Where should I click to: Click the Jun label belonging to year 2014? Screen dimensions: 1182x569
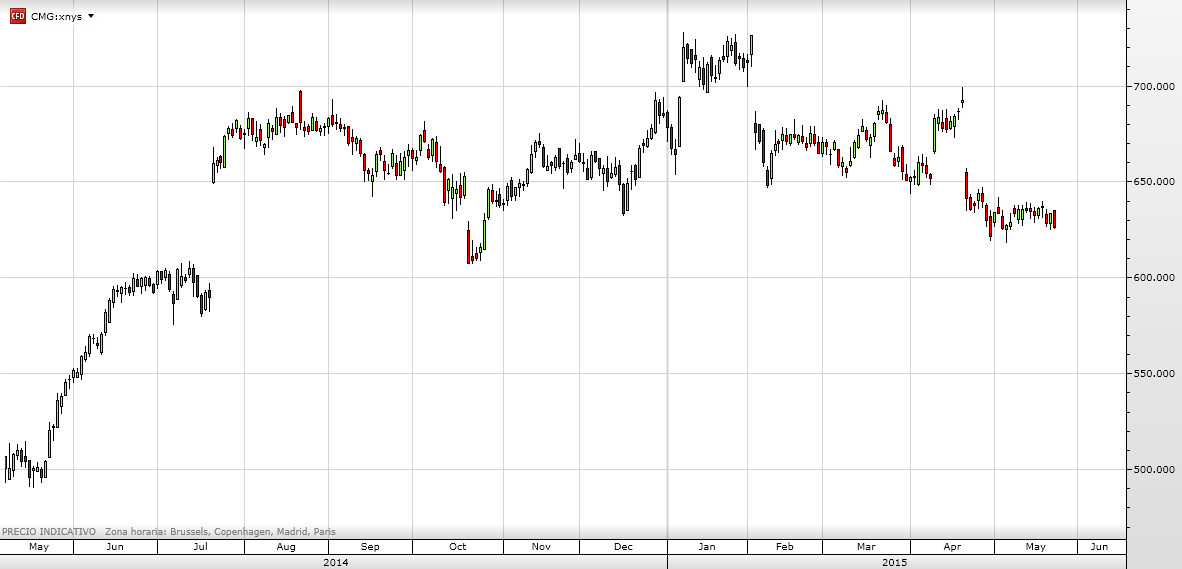[115, 546]
